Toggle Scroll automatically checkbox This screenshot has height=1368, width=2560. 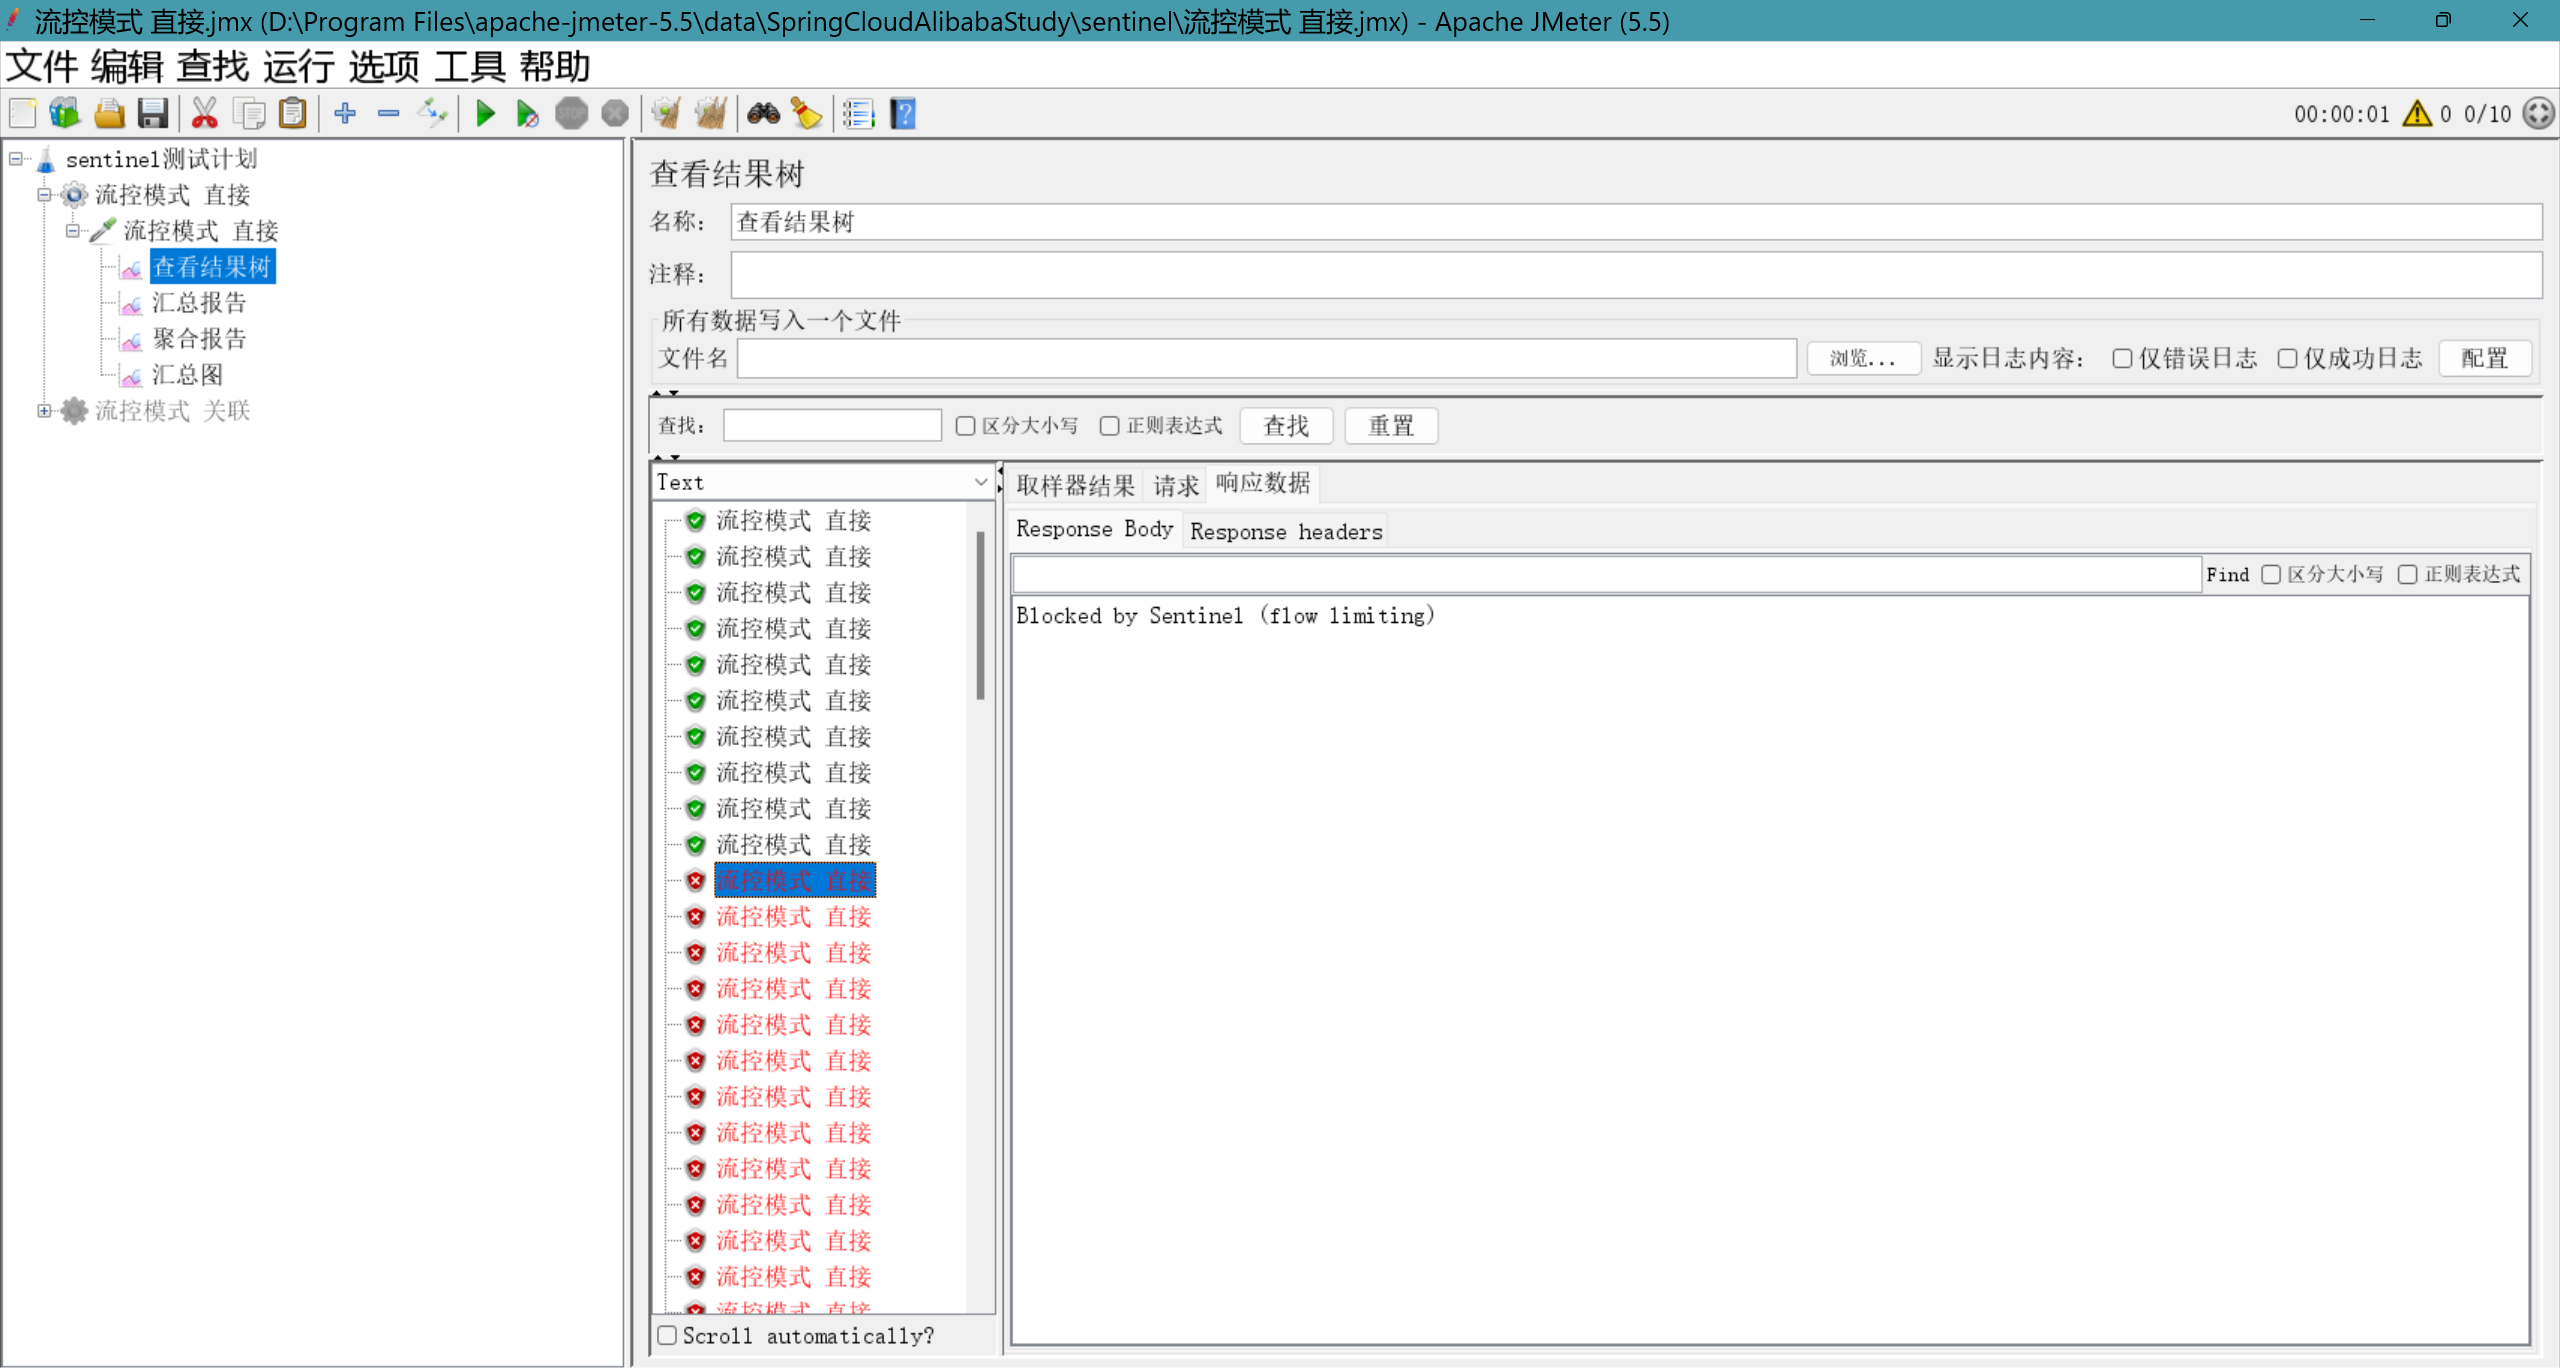668,1335
